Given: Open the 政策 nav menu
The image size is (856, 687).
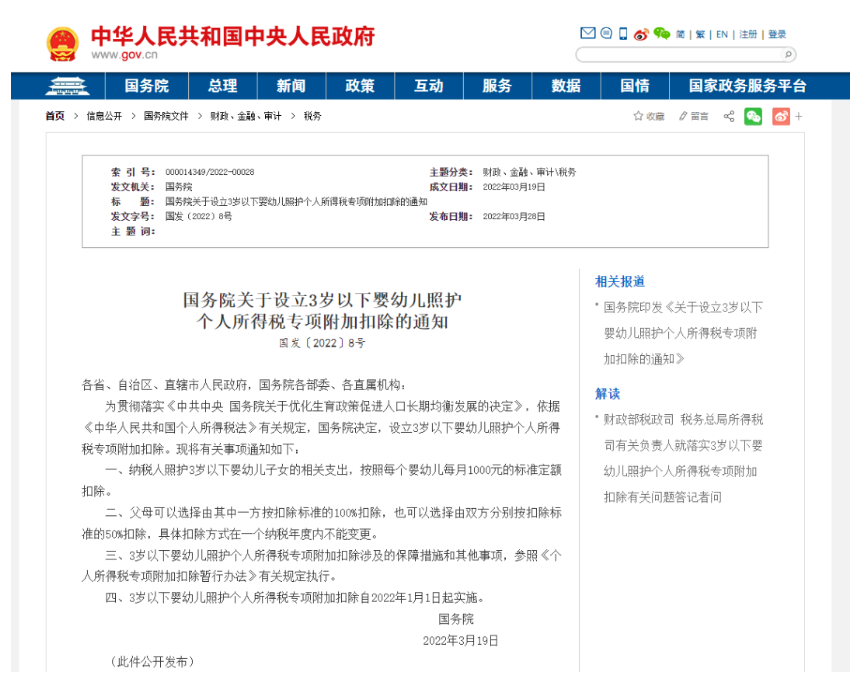Looking at the screenshot, I should pyautogui.click(x=360, y=86).
